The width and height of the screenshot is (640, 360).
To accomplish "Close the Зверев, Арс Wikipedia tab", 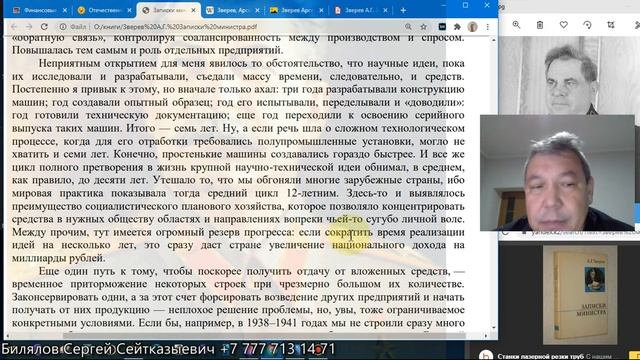I will pos(257,11).
